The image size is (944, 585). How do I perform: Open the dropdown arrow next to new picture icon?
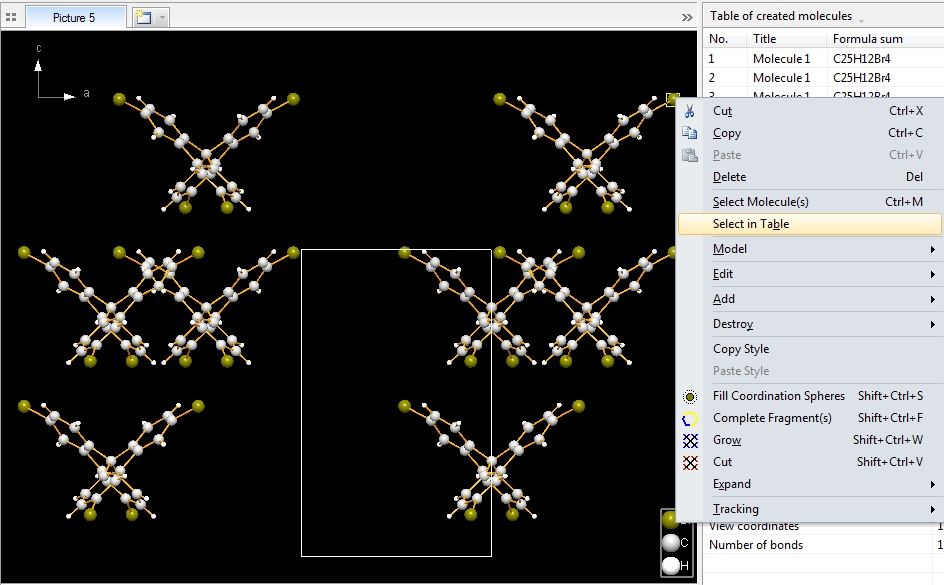click(163, 18)
